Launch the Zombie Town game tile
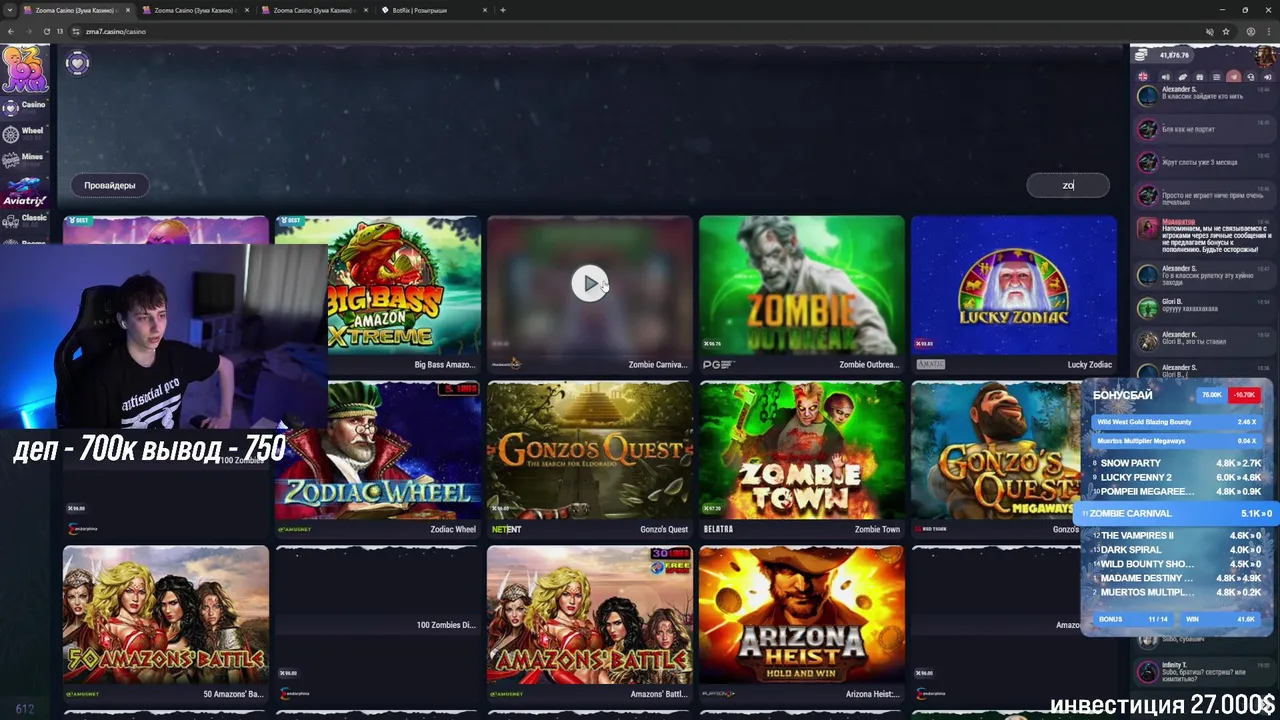 802,458
